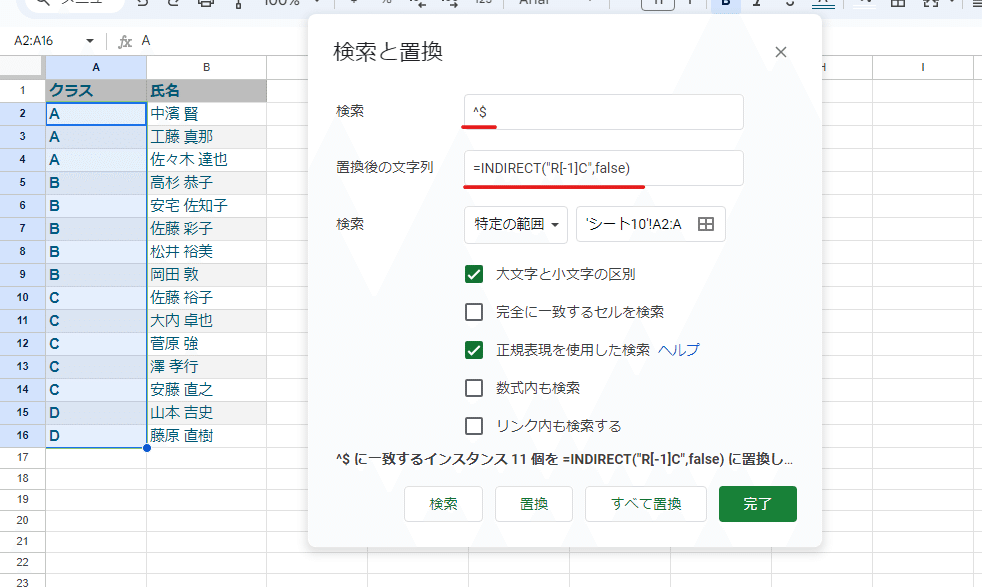Open the 特定の範囲 scope dropdown
Viewport: 982px width, 587px height.
tap(516, 224)
